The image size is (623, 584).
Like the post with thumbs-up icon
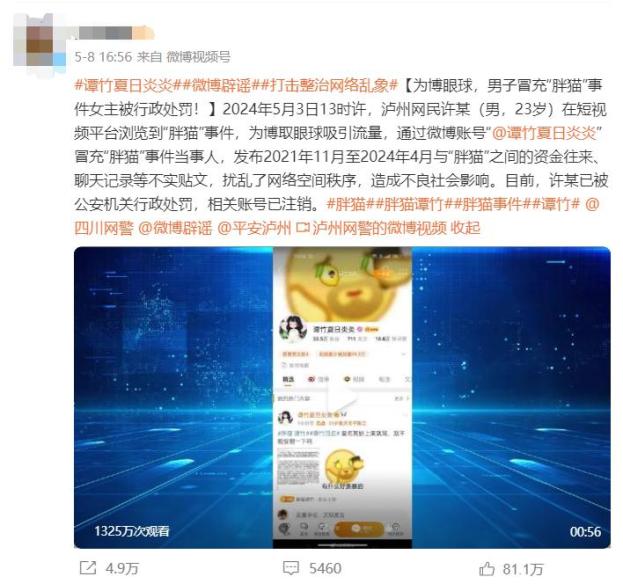coord(486,569)
